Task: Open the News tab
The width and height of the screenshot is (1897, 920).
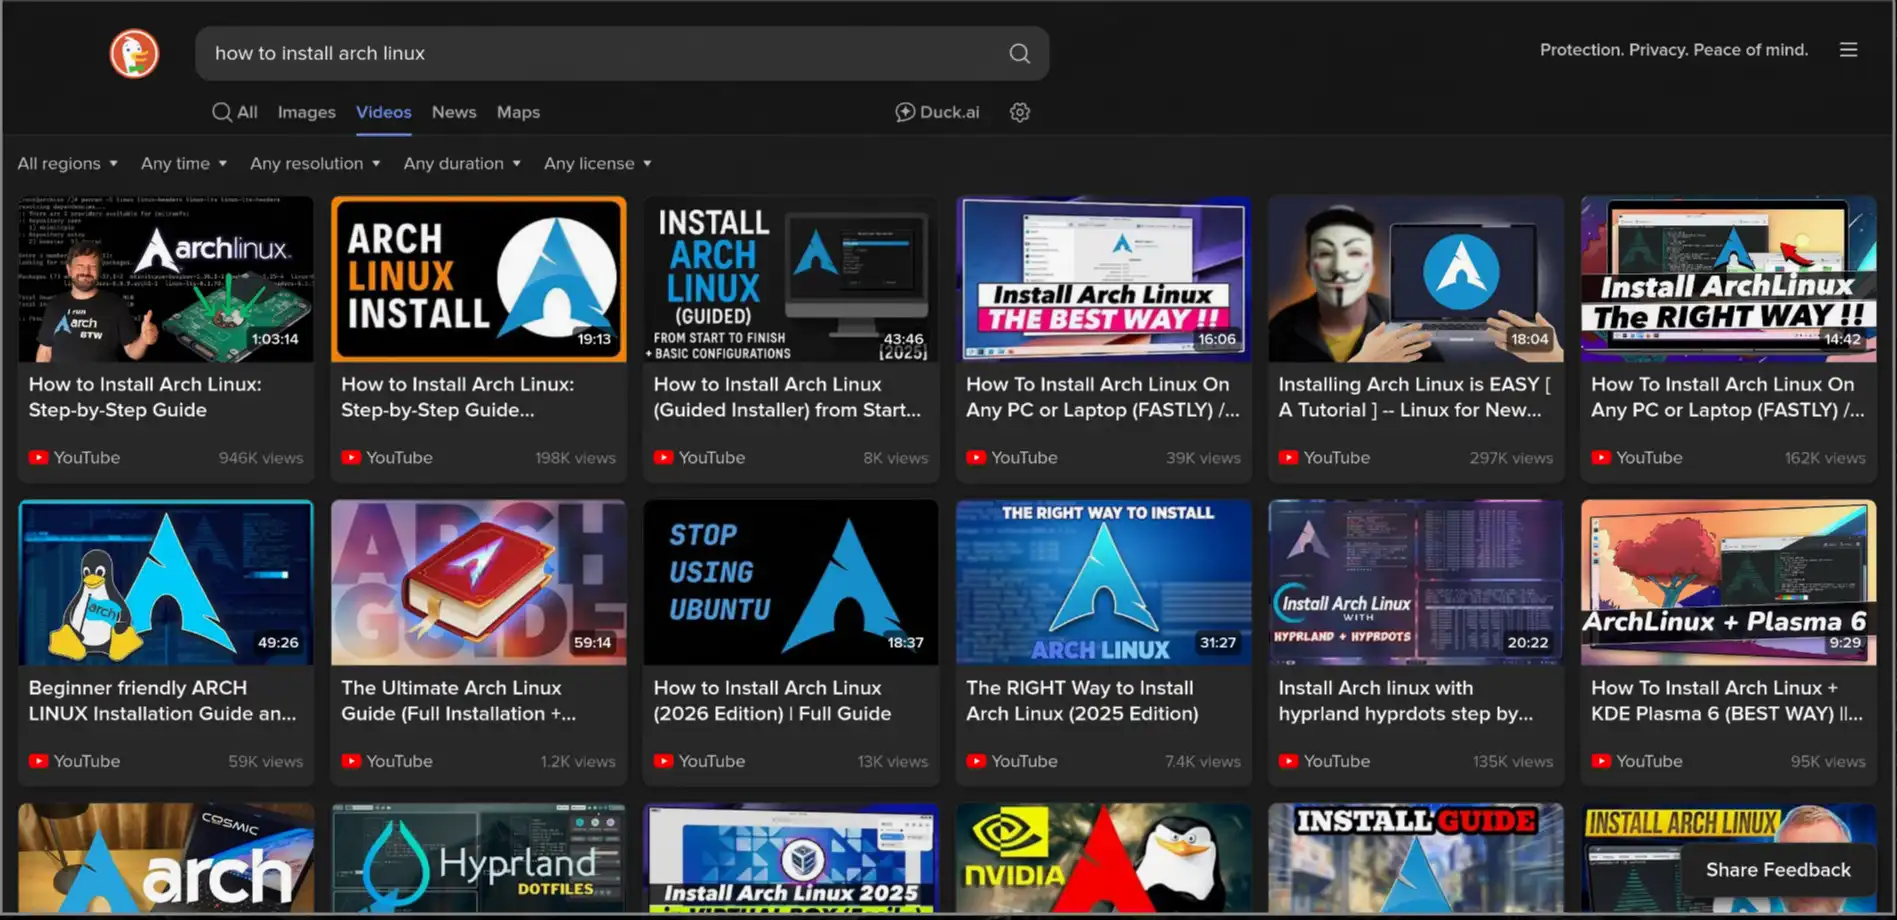Action: pyautogui.click(x=454, y=112)
